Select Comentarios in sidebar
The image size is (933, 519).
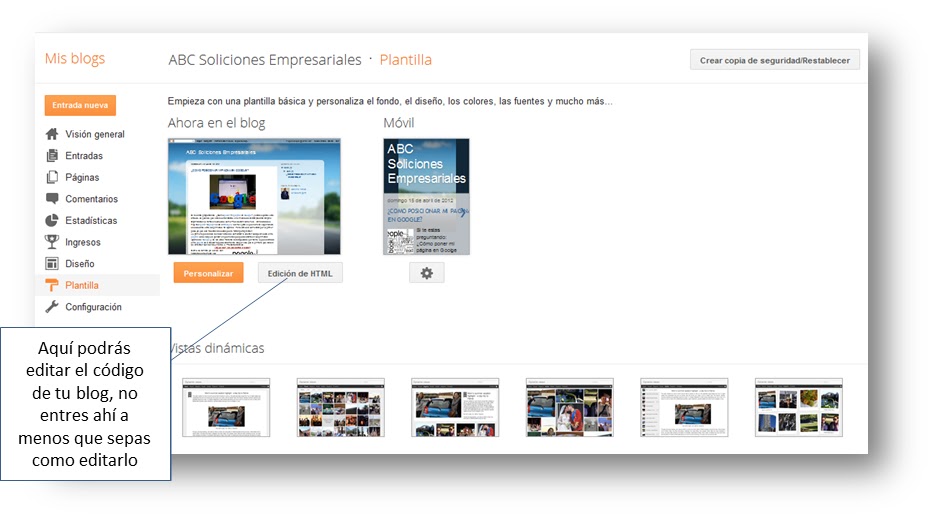pos(92,199)
